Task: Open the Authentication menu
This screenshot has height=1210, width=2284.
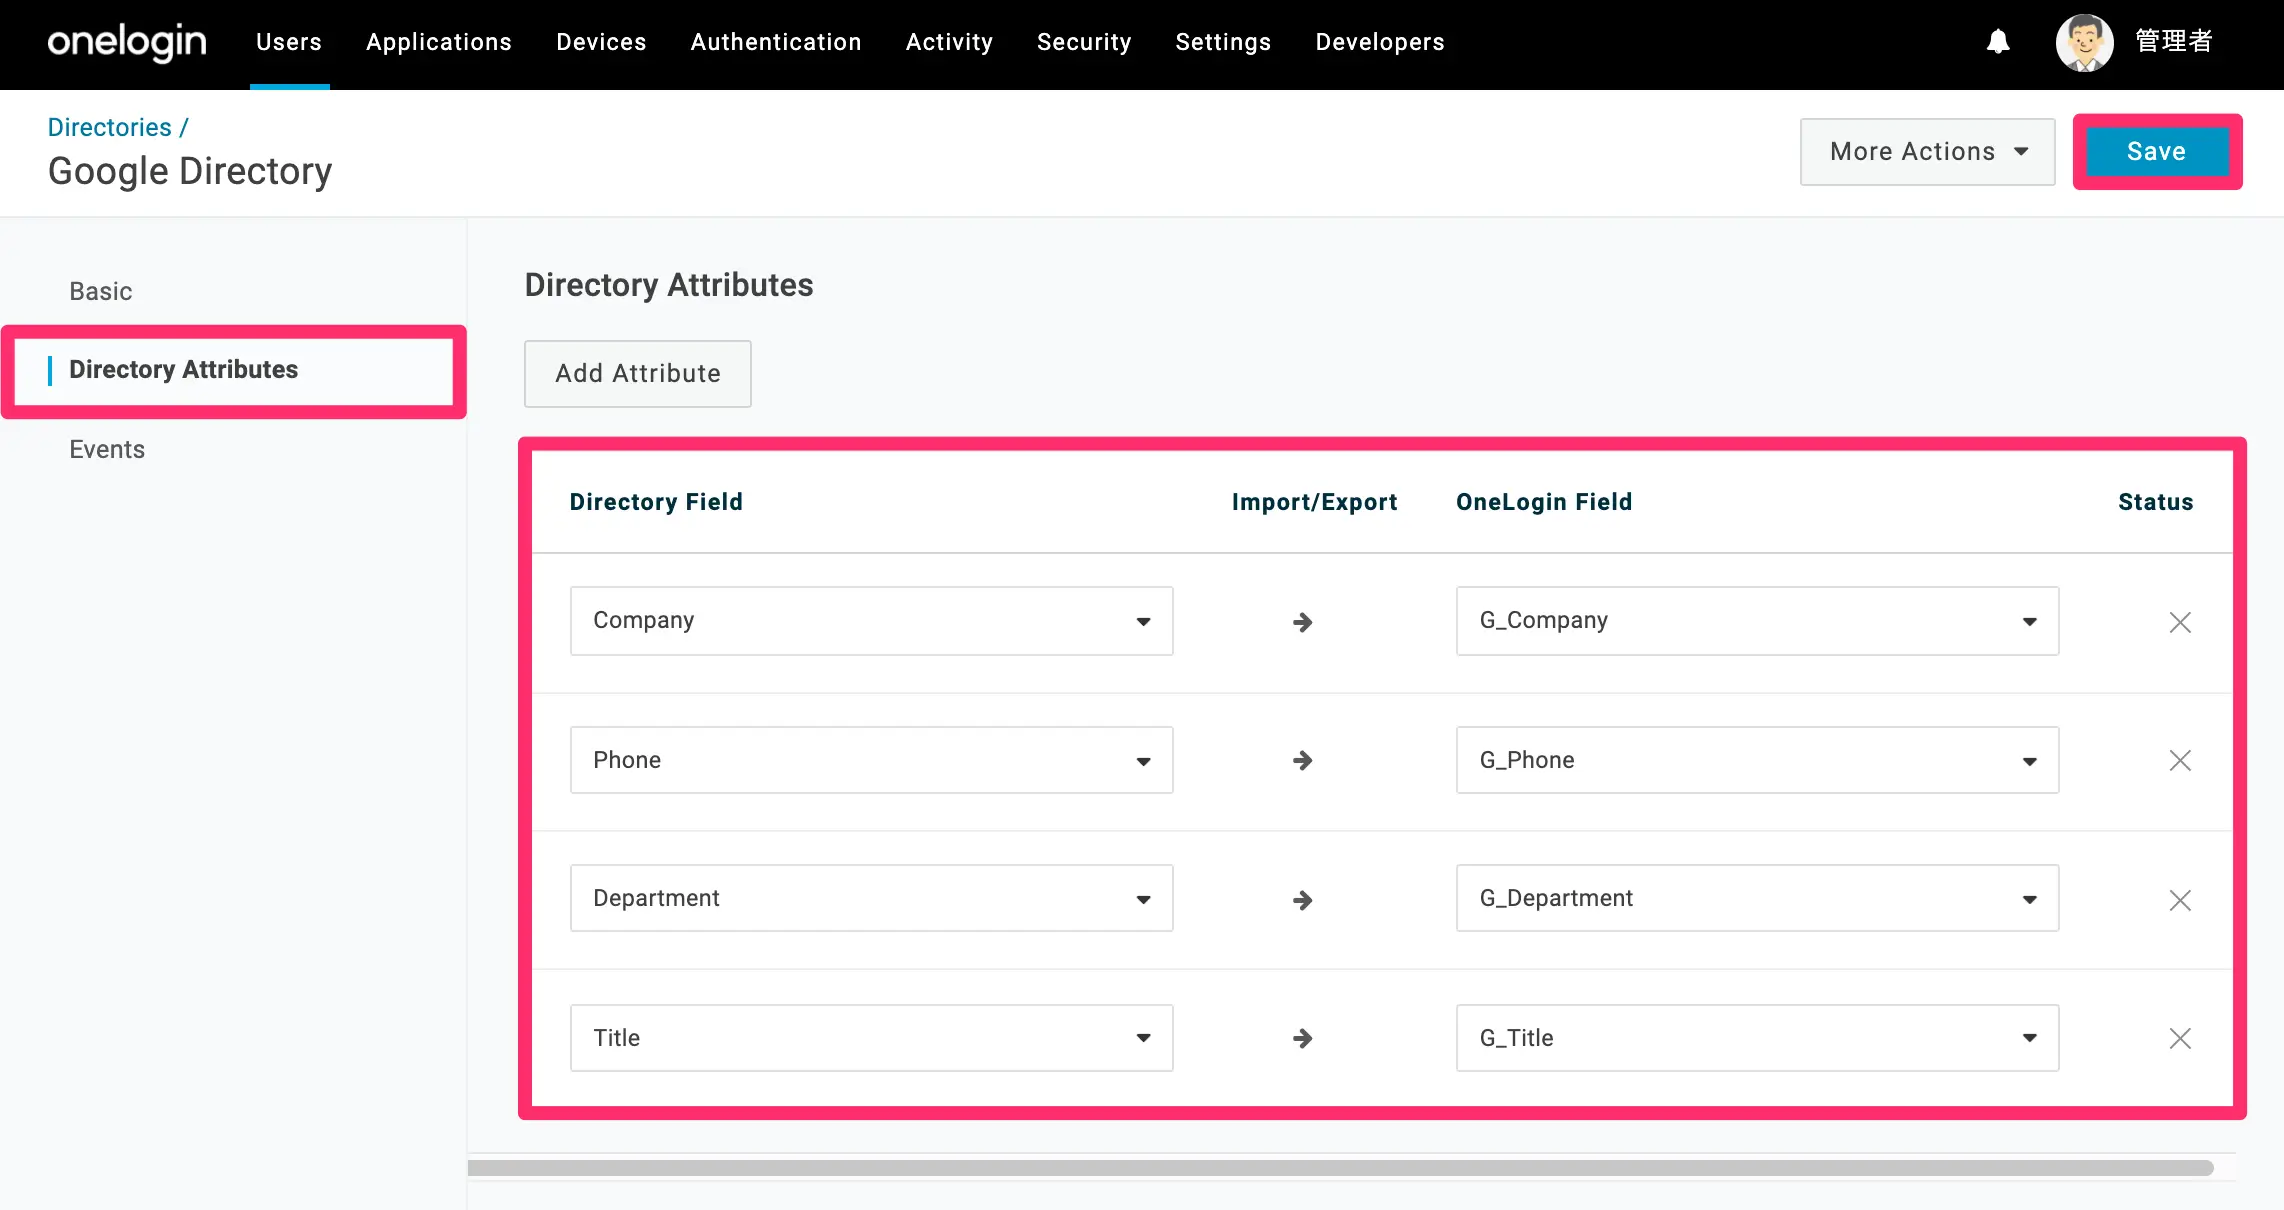Action: click(776, 42)
